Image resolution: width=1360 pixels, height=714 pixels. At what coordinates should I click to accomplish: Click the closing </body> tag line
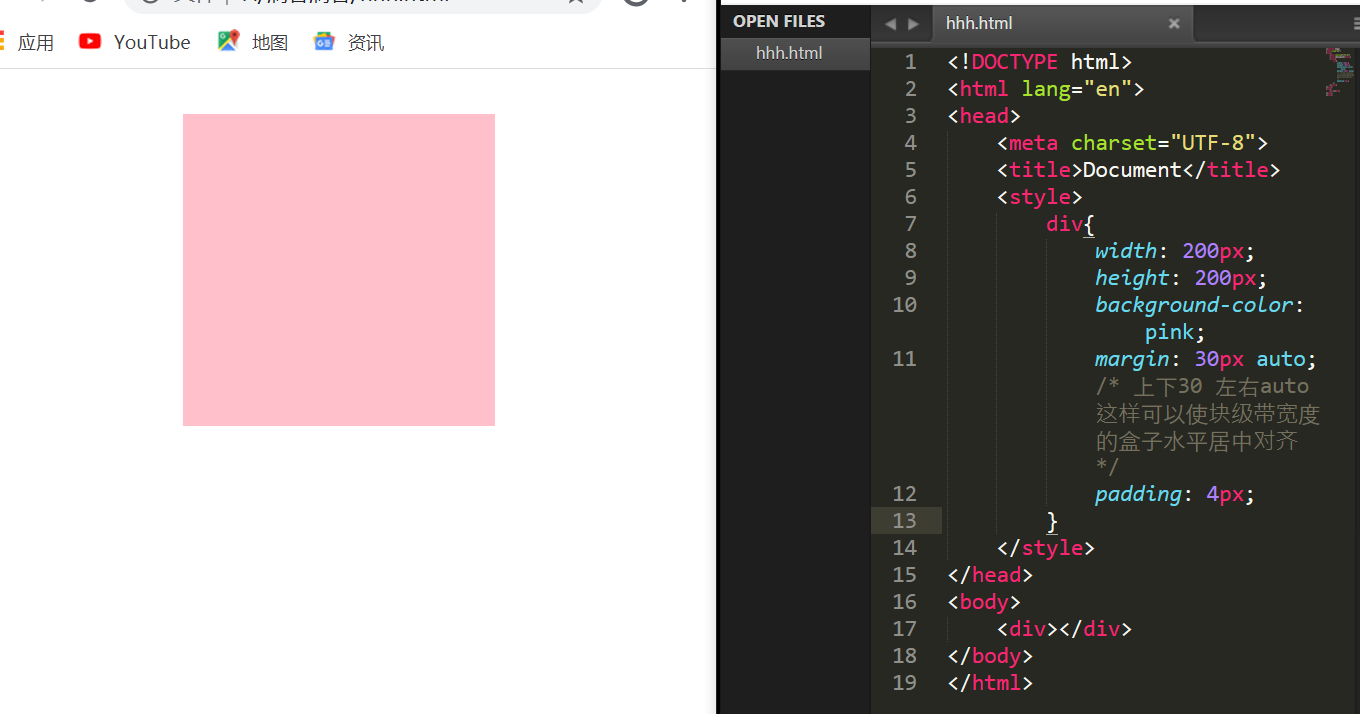pos(990,656)
